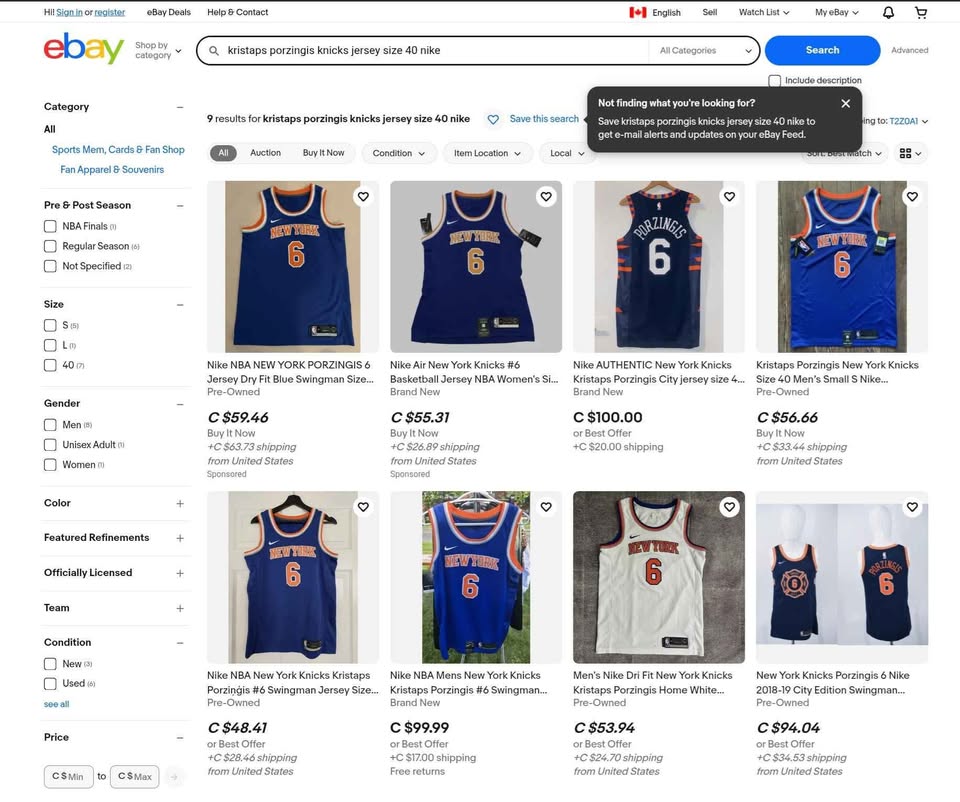This screenshot has width=960, height=802.
Task: Open the All Categories dropdown
Action: point(705,51)
